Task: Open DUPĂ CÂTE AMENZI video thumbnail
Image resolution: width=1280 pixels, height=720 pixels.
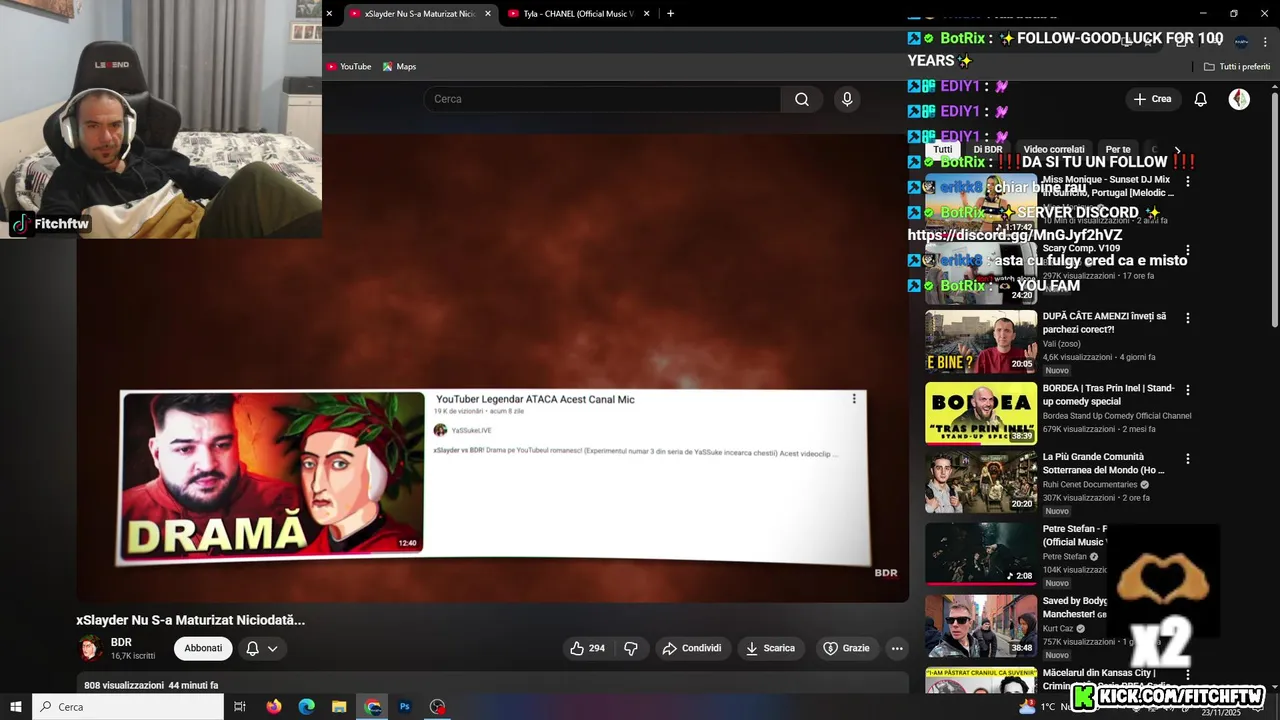Action: pyautogui.click(x=981, y=341)
